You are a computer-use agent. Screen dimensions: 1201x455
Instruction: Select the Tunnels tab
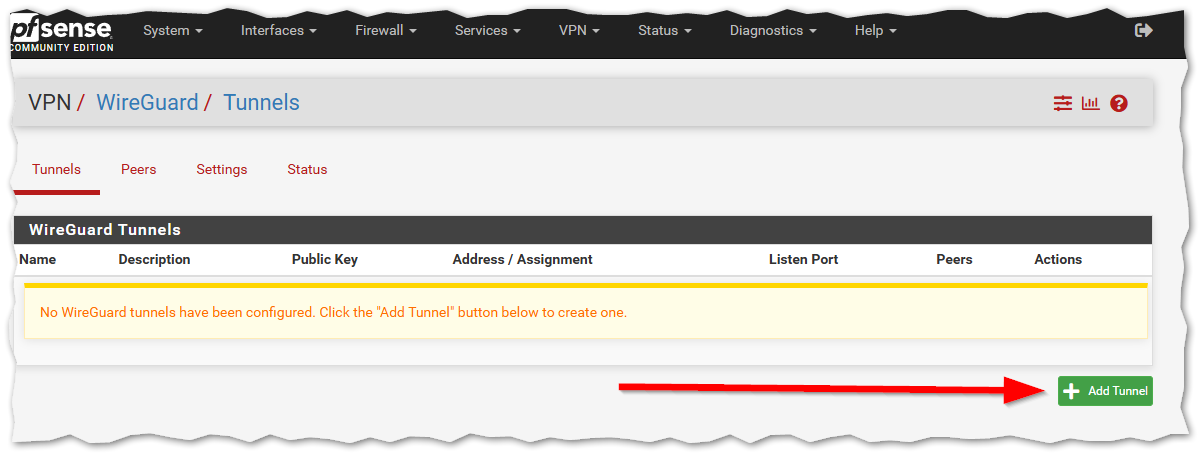(x=56, y=170)
